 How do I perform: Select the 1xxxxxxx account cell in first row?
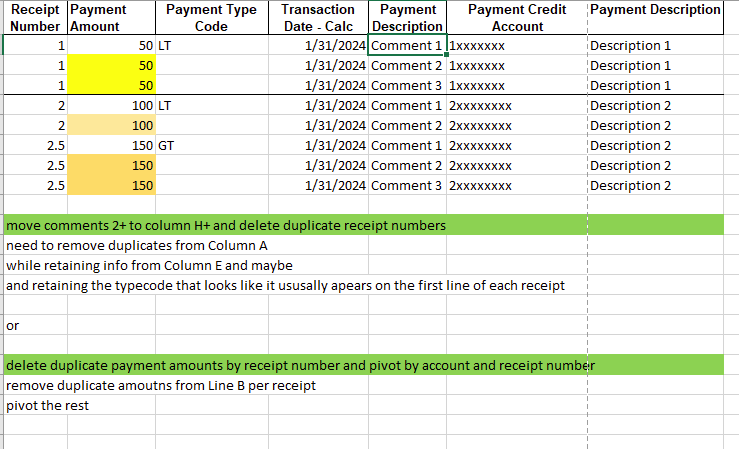517,46
